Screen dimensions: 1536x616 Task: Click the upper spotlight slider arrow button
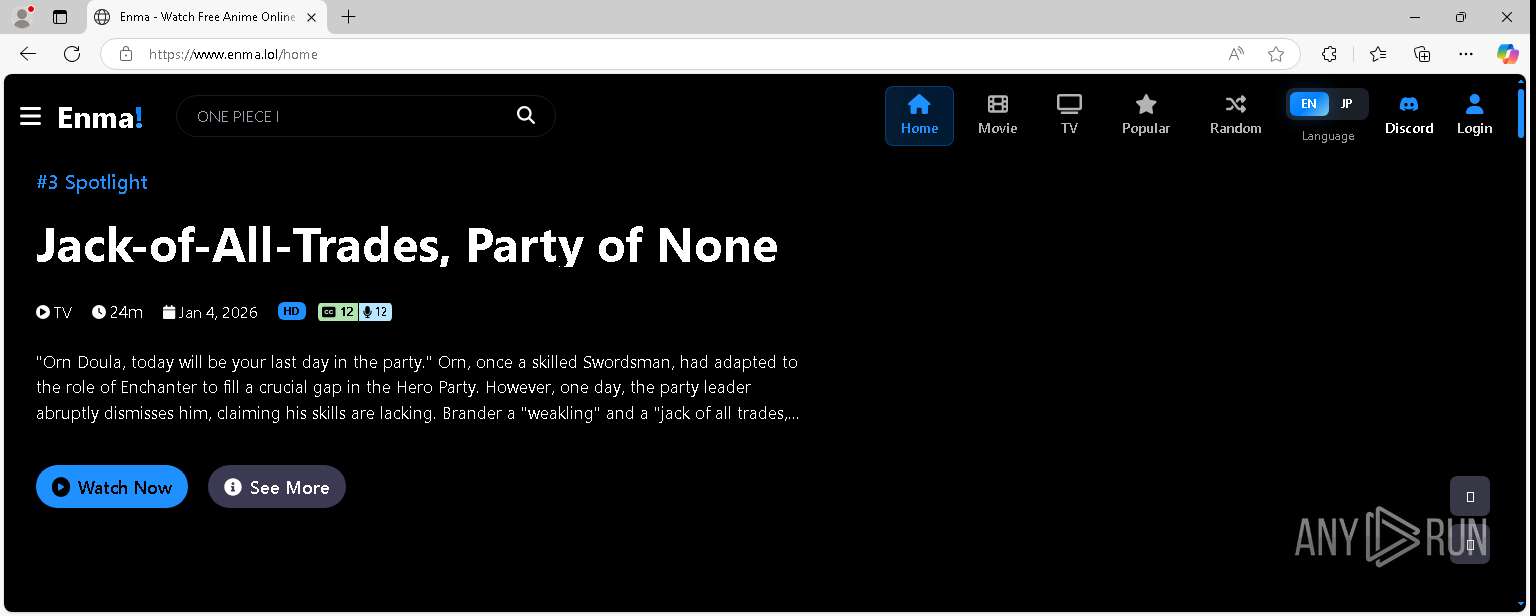tap(1470, 496)
